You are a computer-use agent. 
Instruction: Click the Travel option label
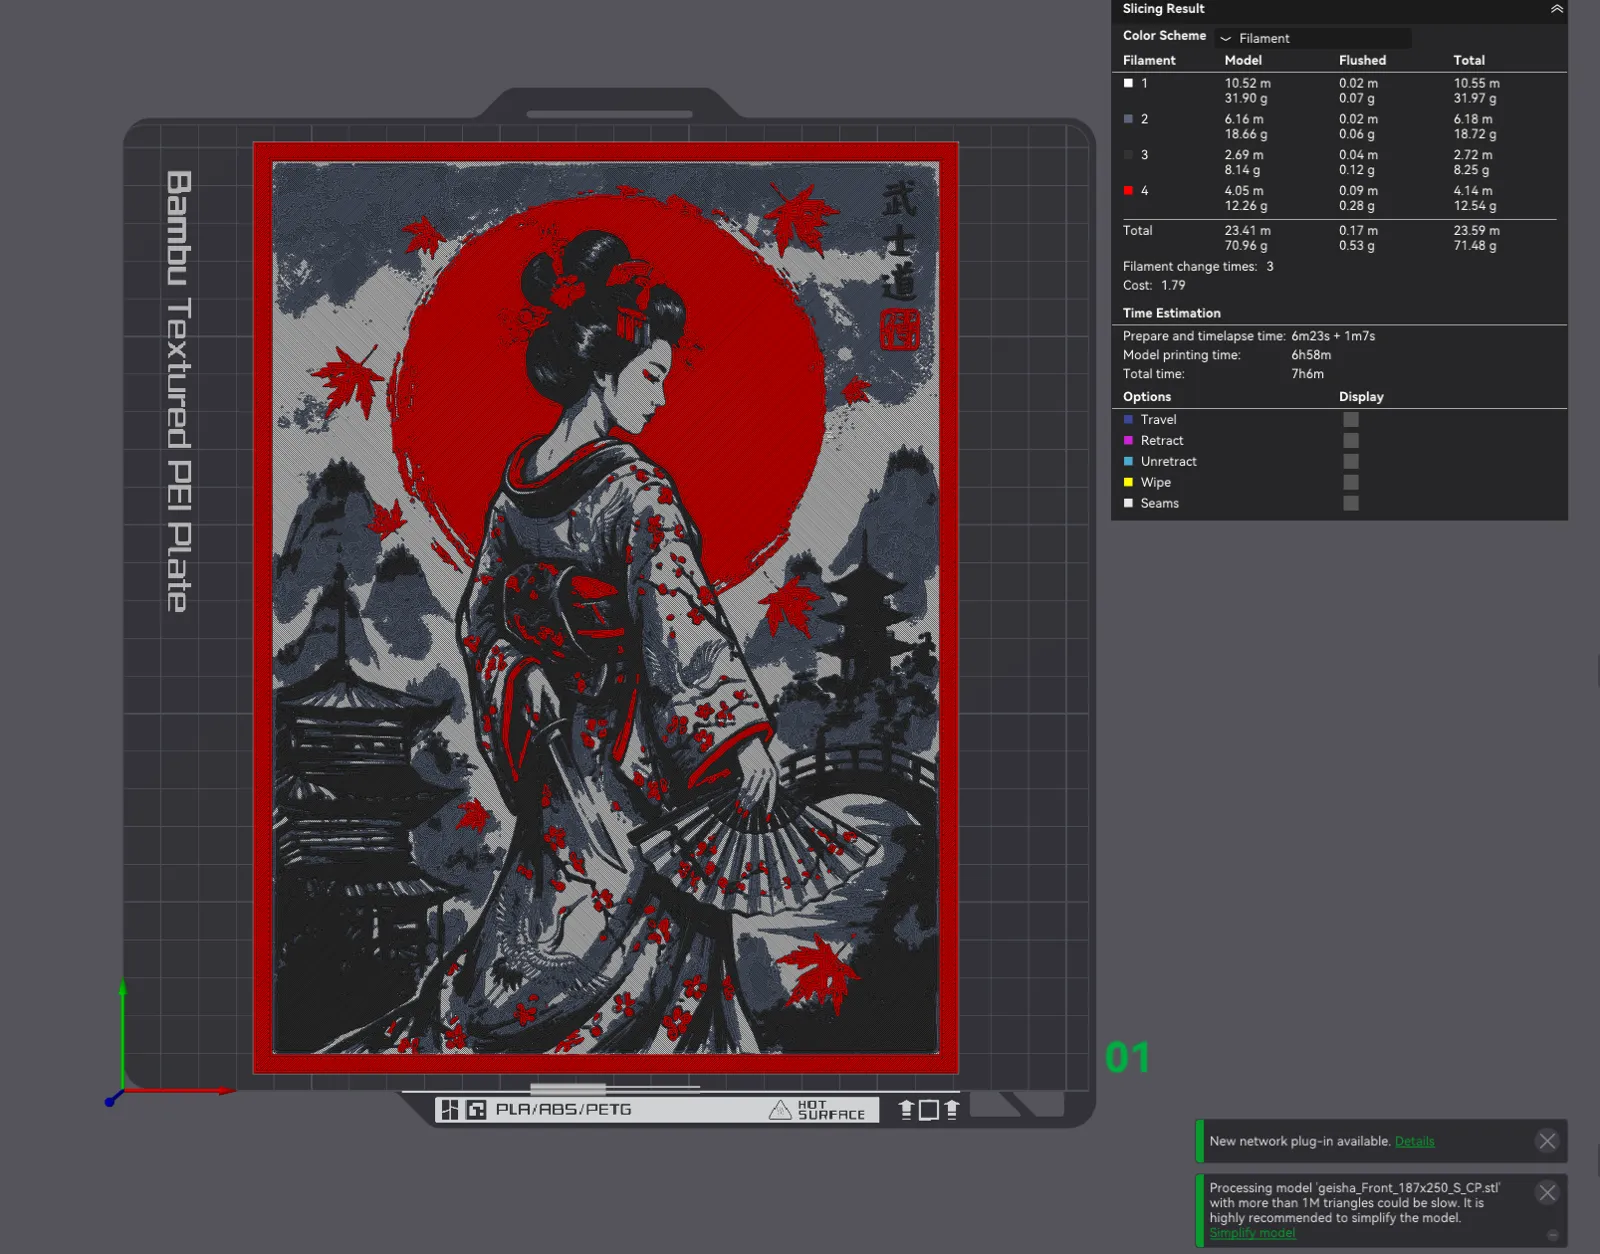1158,420
